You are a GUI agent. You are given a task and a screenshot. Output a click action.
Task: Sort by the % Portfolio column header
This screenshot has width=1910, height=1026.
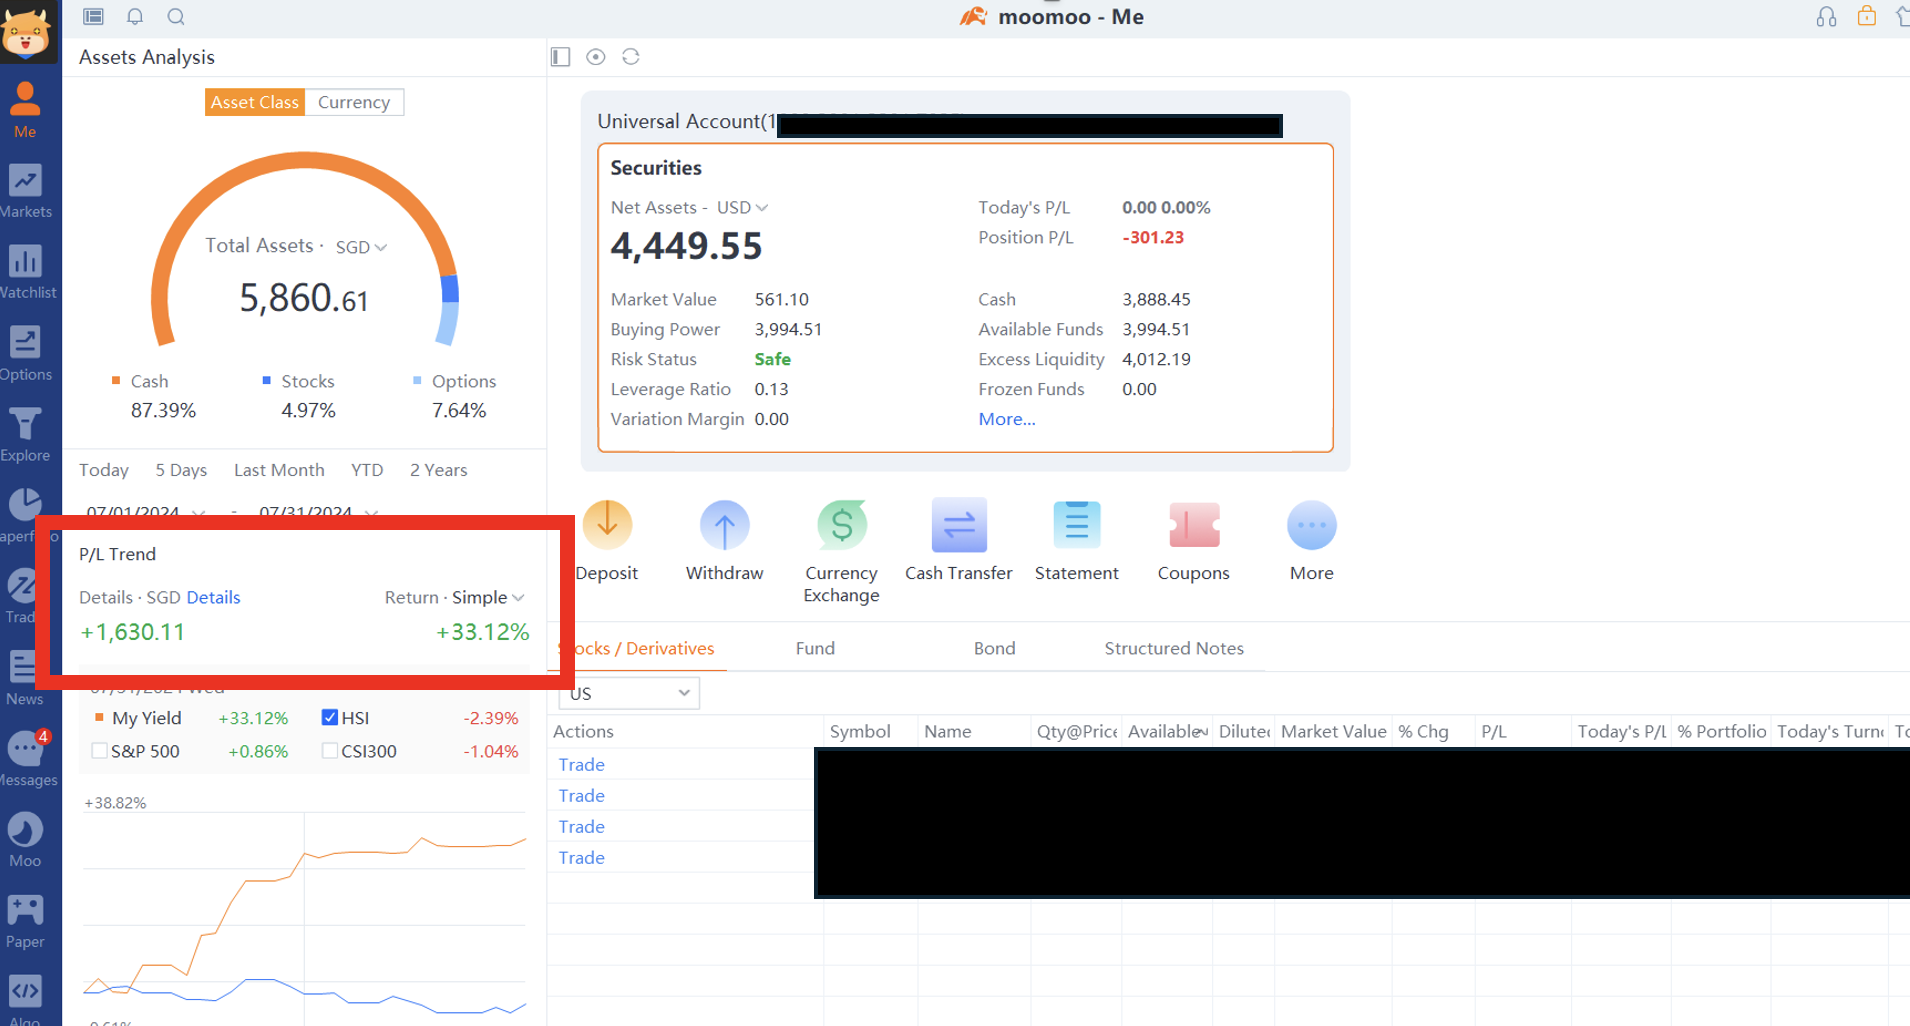click(1721, 732)
